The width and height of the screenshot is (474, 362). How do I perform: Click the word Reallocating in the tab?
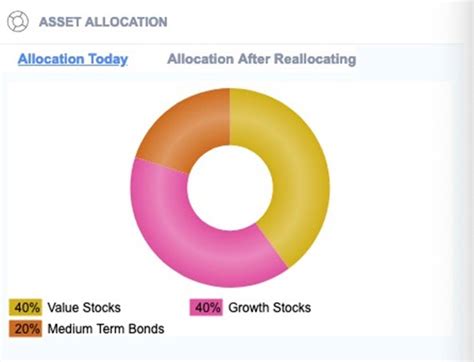pos(315,59)
